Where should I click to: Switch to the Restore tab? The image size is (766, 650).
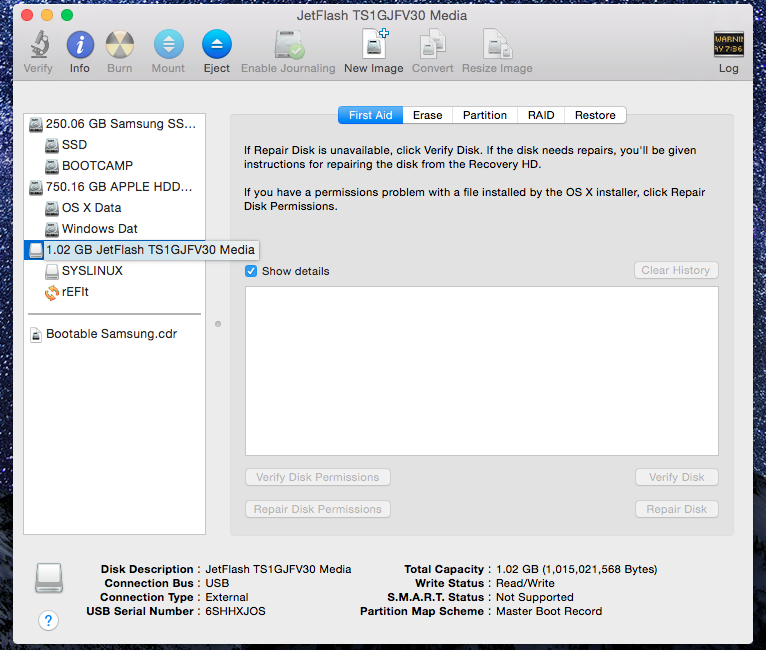595,115
